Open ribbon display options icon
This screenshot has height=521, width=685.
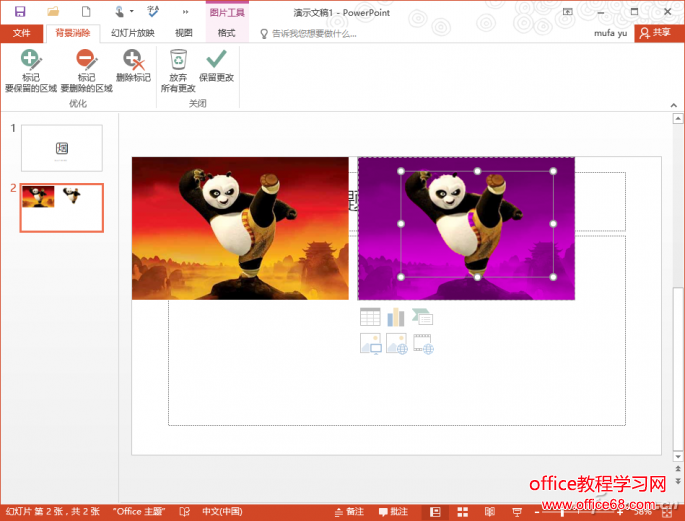pos(567,12)
